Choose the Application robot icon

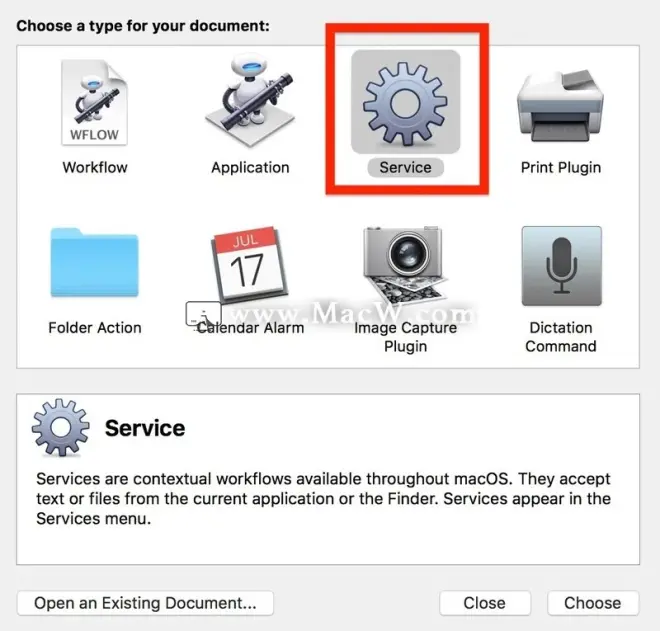250,101
